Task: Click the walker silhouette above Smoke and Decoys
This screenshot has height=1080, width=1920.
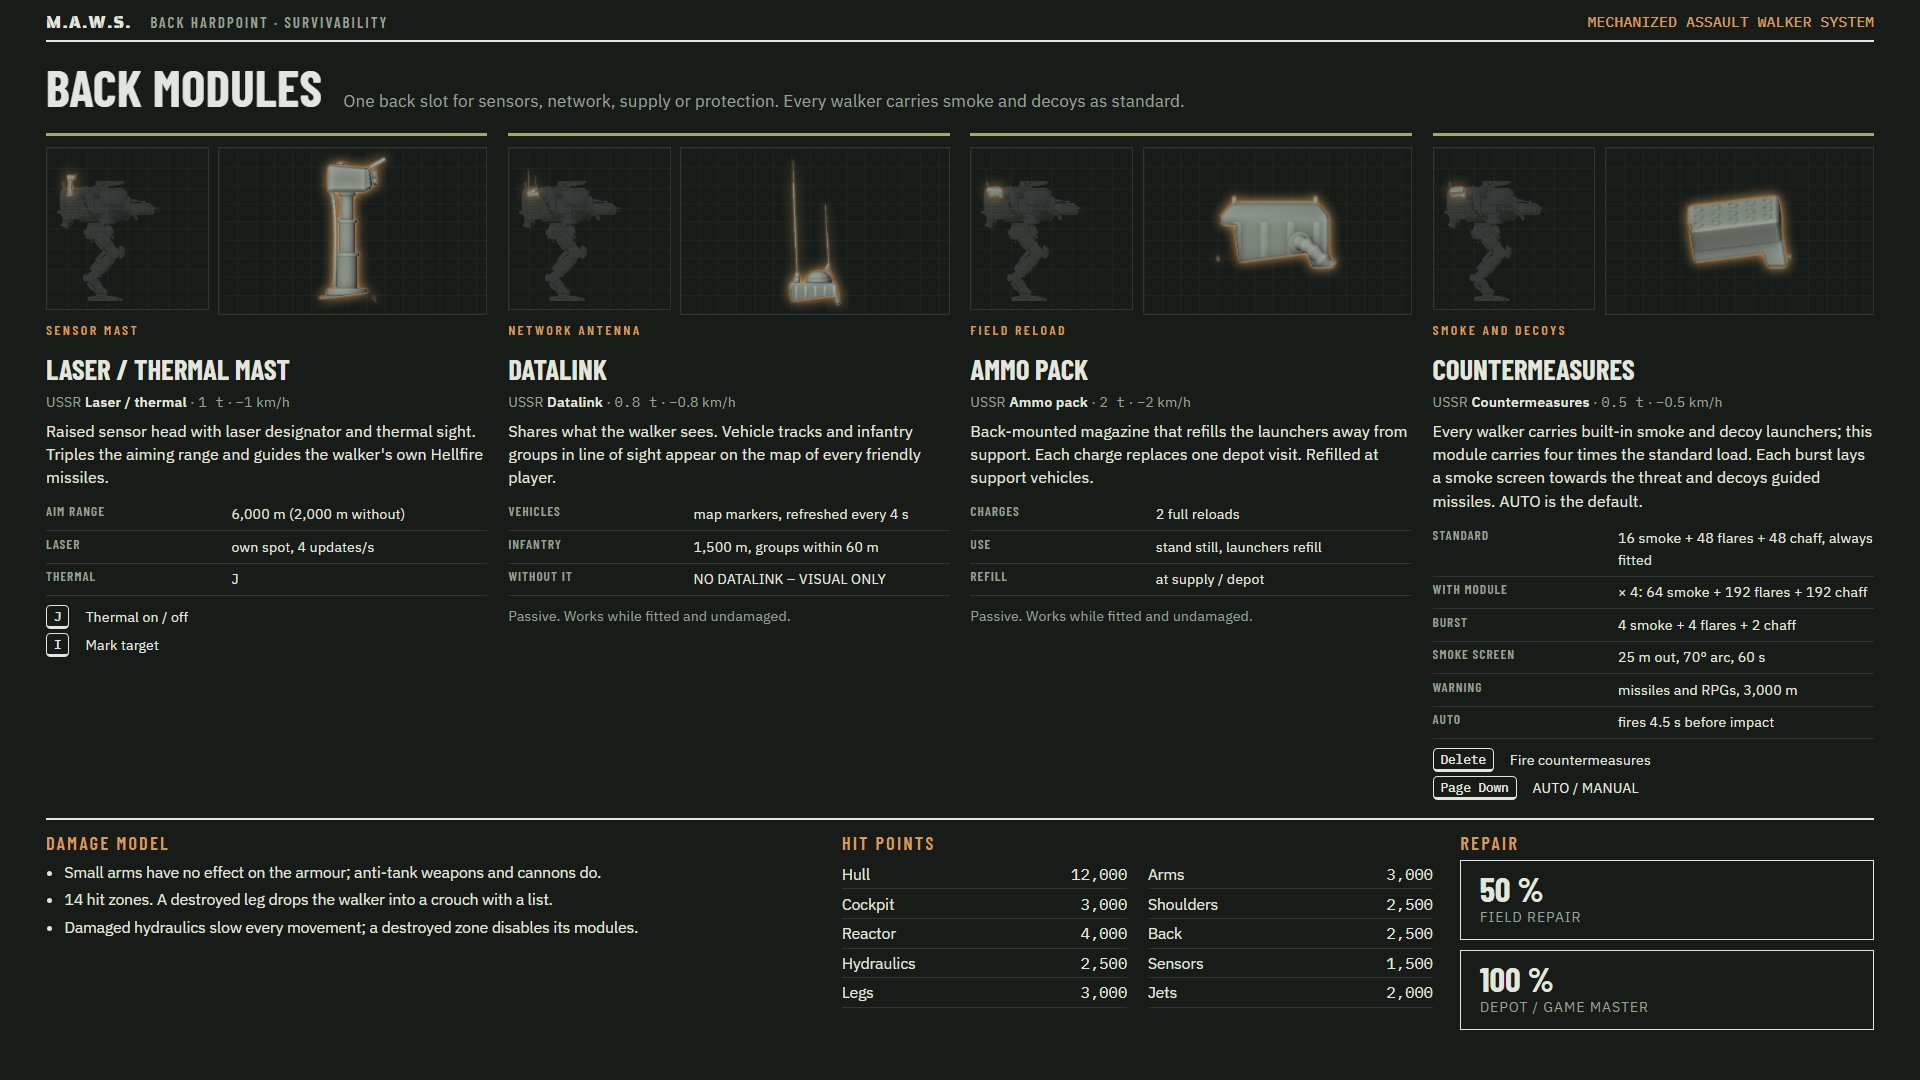Action: tap(1514, 229)
